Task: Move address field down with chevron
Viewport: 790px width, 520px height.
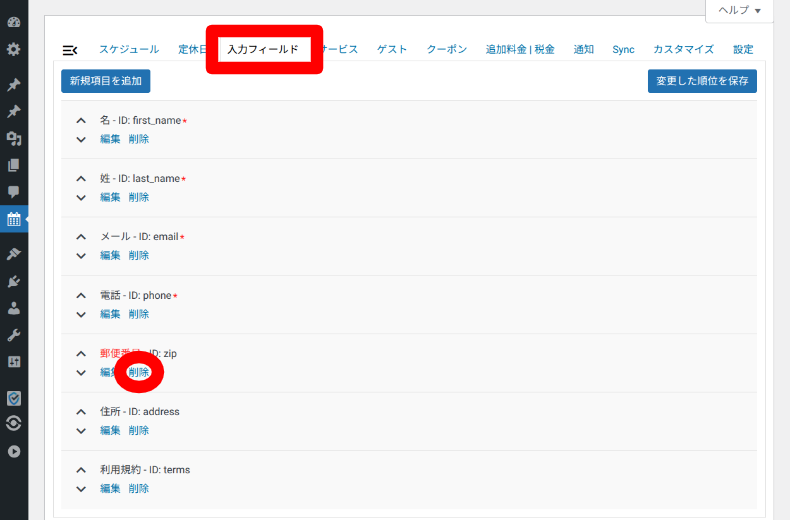Action: (81, 431)
